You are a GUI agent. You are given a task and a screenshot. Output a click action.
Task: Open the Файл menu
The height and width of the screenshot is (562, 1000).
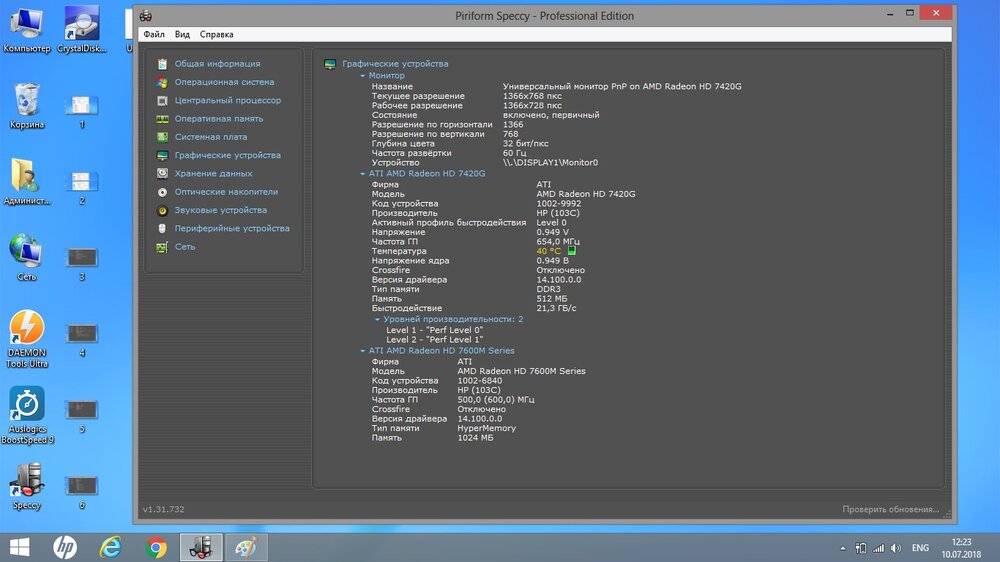tap(153, 34)
